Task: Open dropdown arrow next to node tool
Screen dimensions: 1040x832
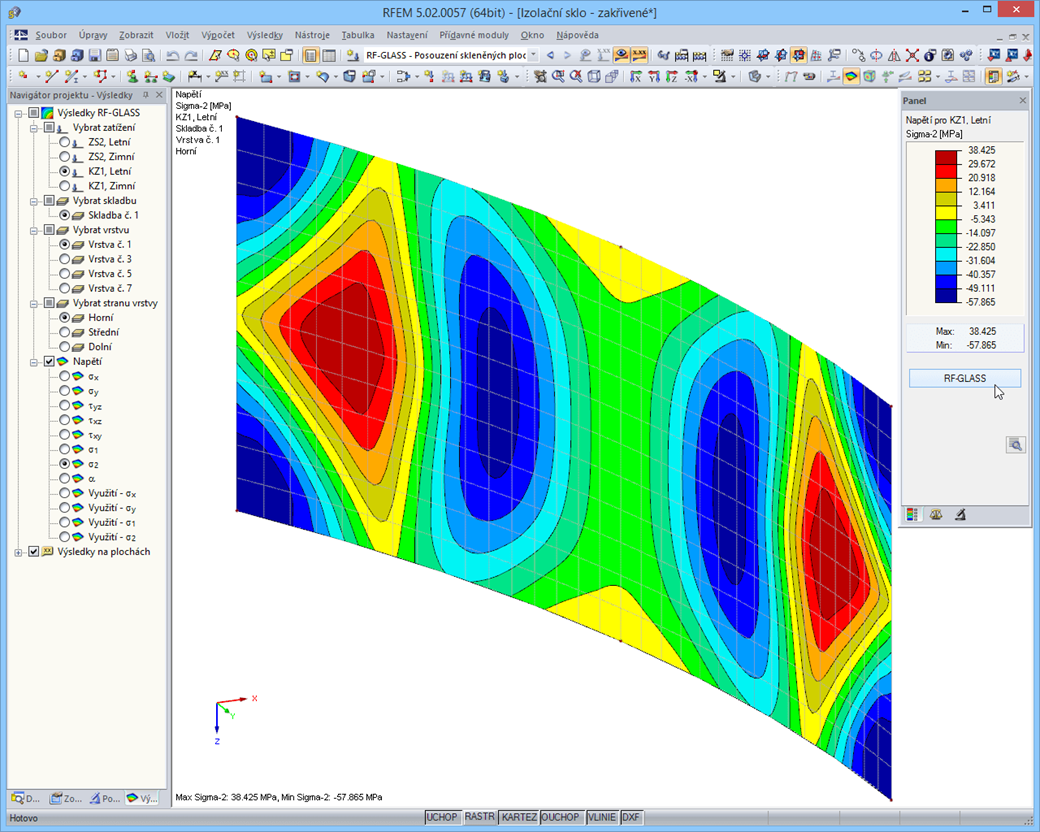Action: (x=38, y=77)
